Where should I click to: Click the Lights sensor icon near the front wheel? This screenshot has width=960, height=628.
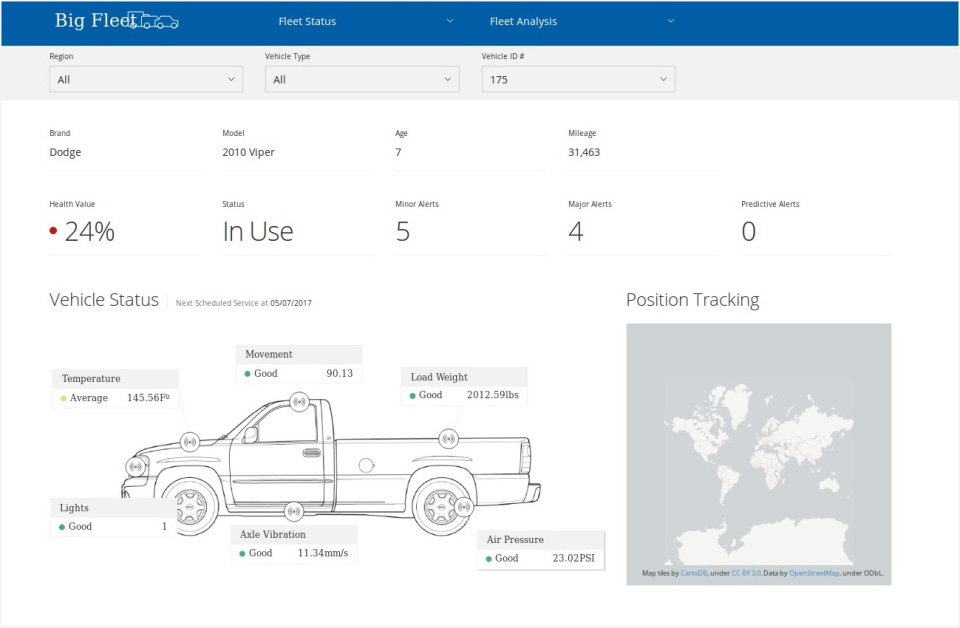click(135, 467)
